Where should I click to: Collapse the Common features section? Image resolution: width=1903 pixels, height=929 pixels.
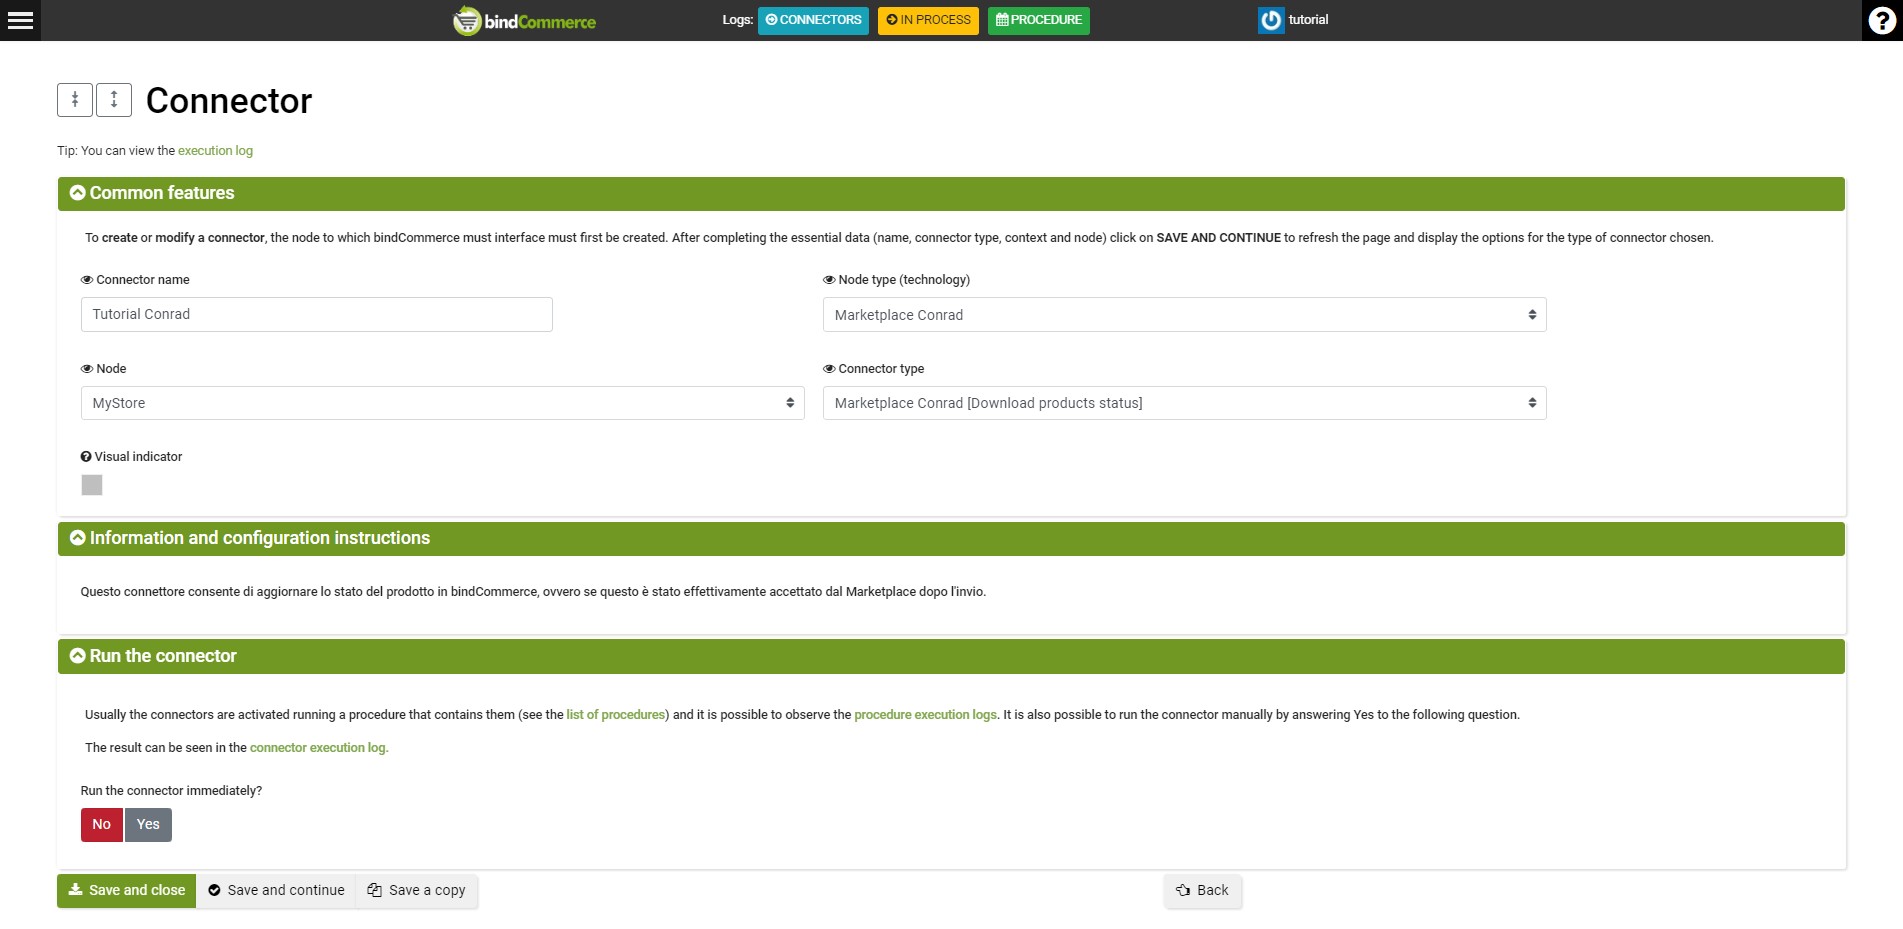tap(78, 193)
